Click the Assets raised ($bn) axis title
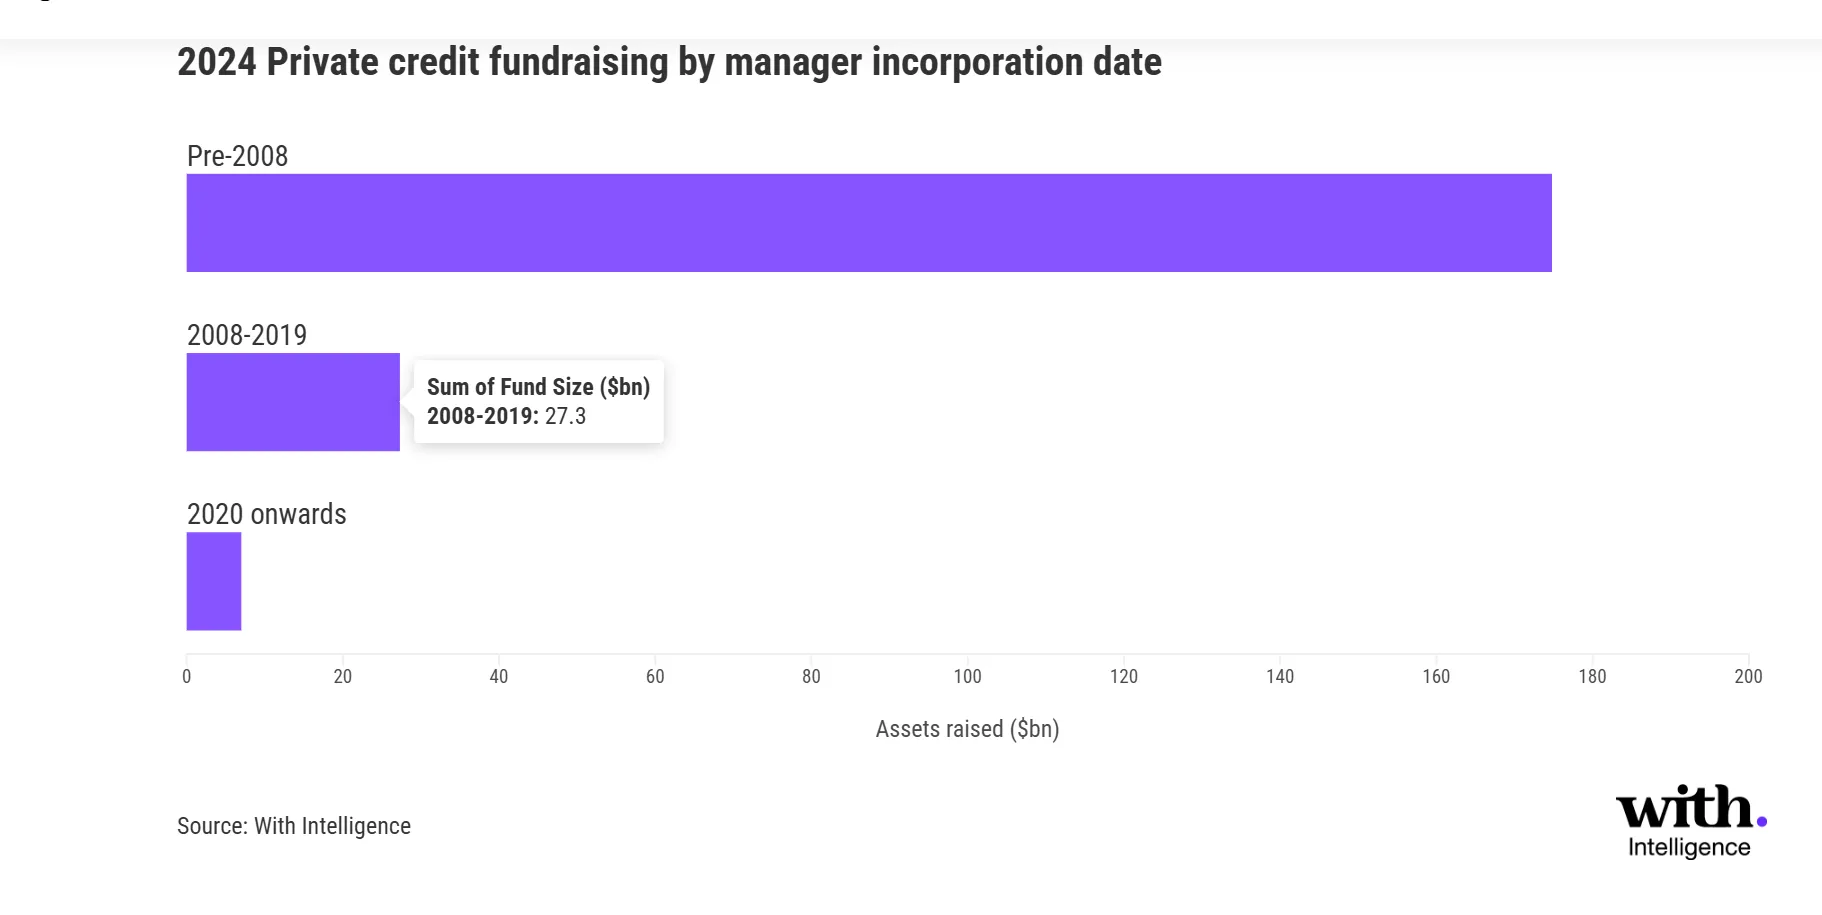1822x915 pixels. click(x=967, y=729)
